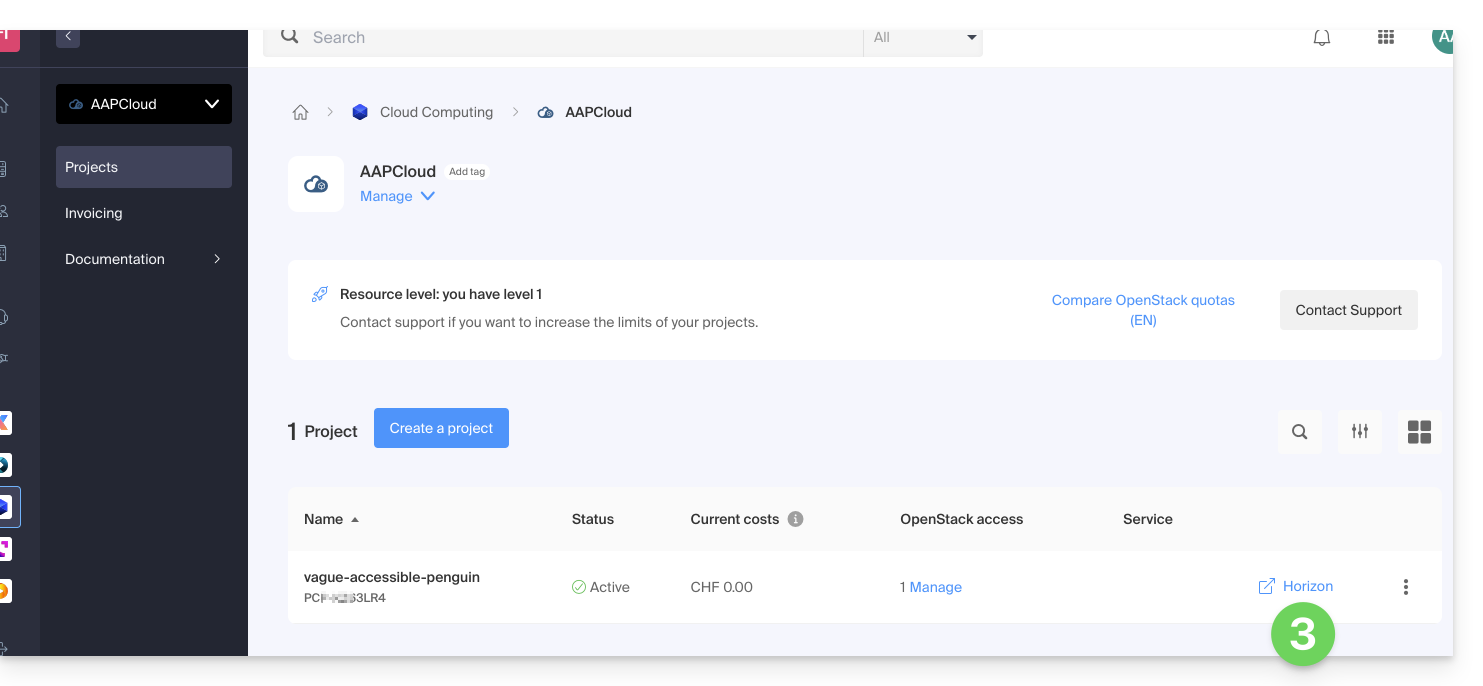Switch to grid view layout icon
This screenshot has height=686, width=1483.
1419,432
